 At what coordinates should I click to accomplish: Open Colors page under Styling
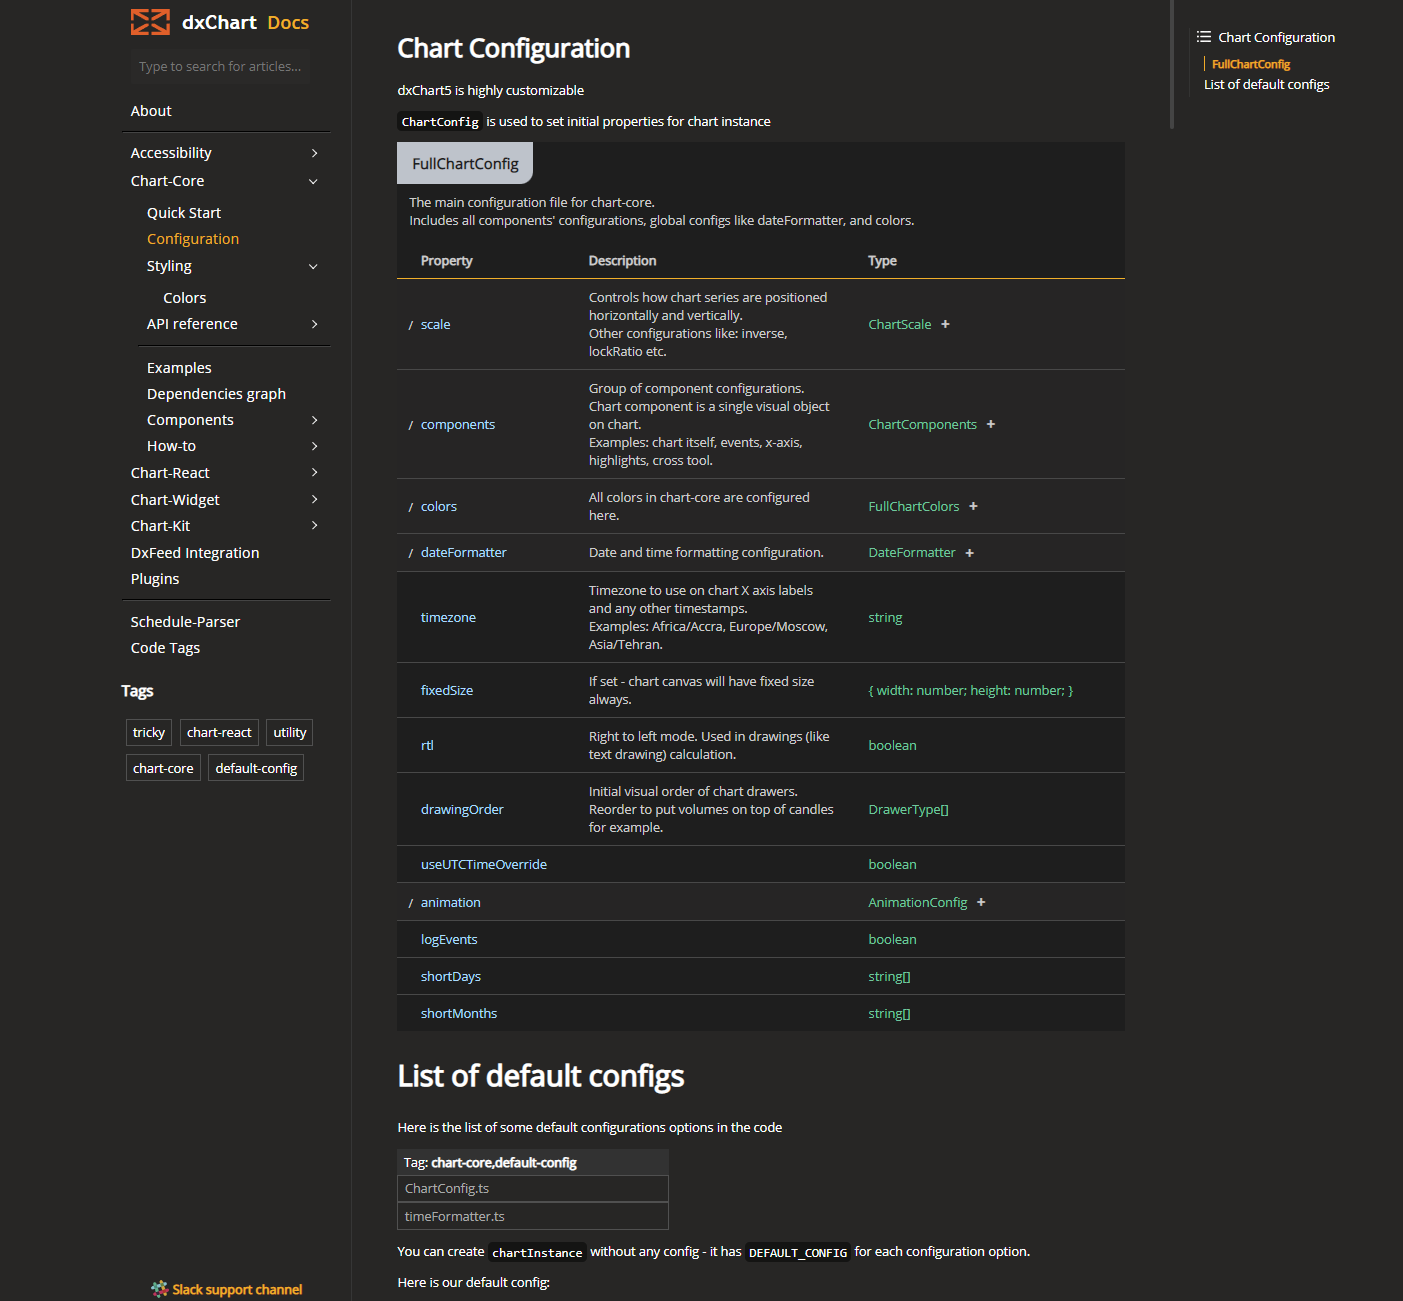pos(185,298)
